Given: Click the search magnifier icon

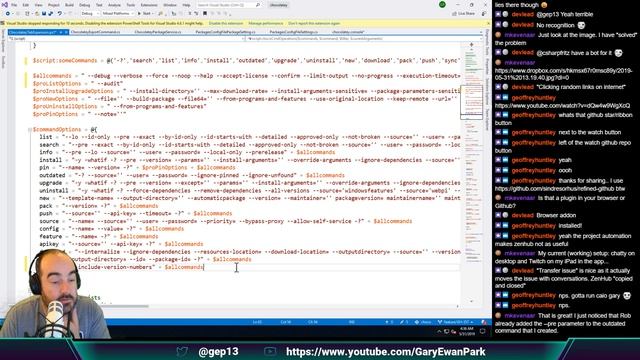Looking at the screenshot, I should pos(258,5).
